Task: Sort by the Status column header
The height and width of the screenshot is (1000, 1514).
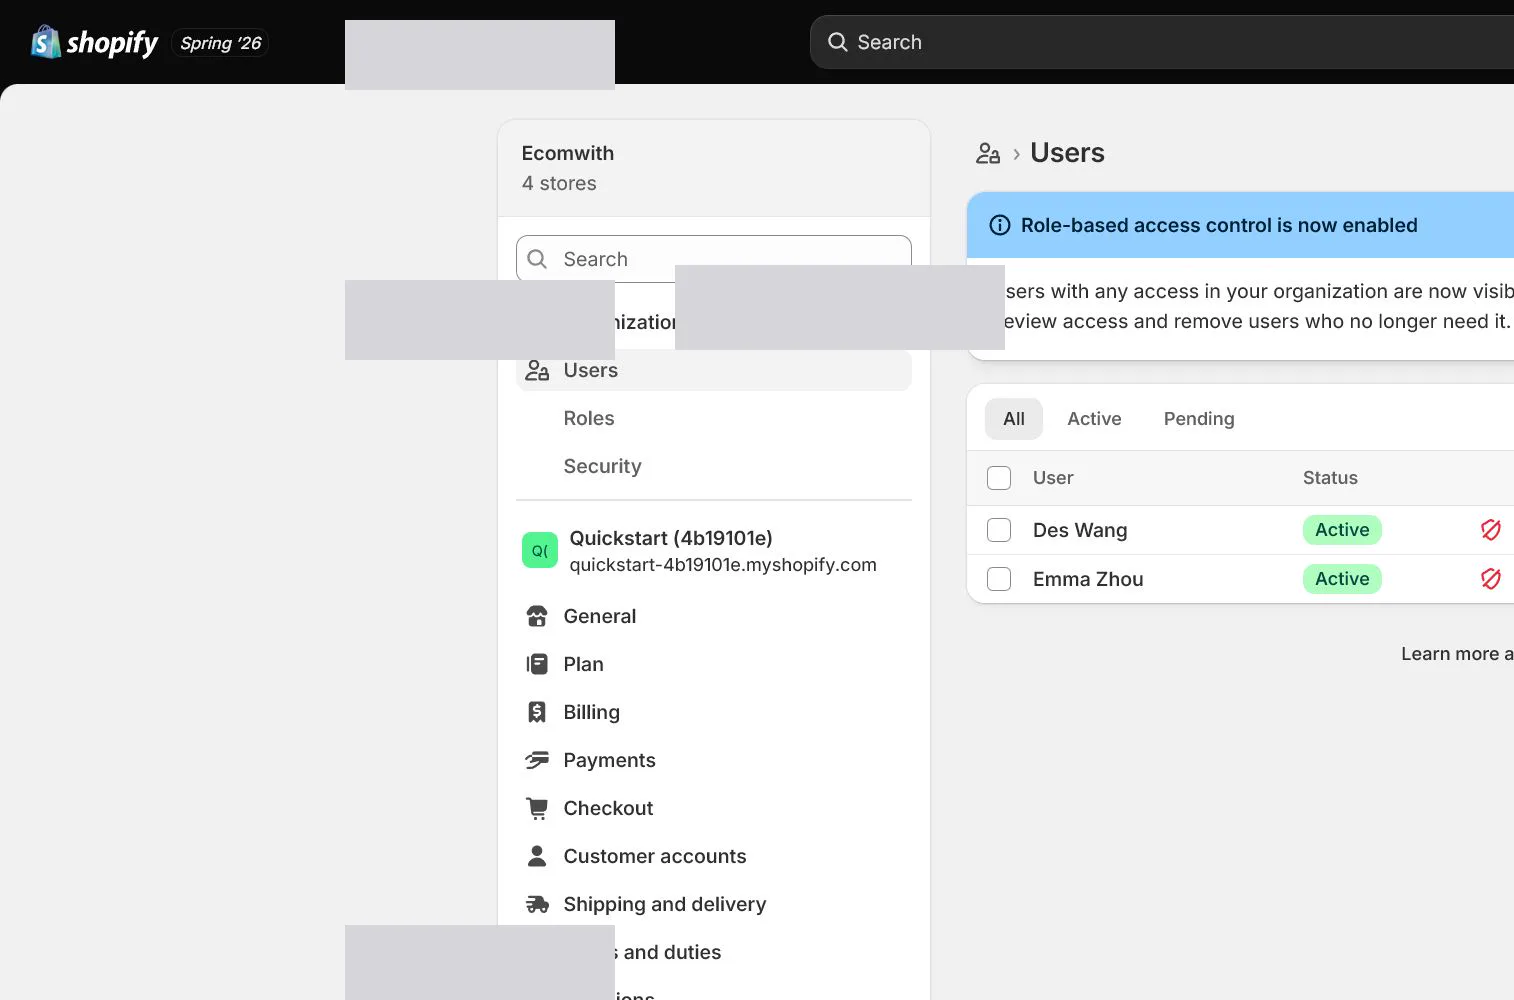Action: [1330, 478]
